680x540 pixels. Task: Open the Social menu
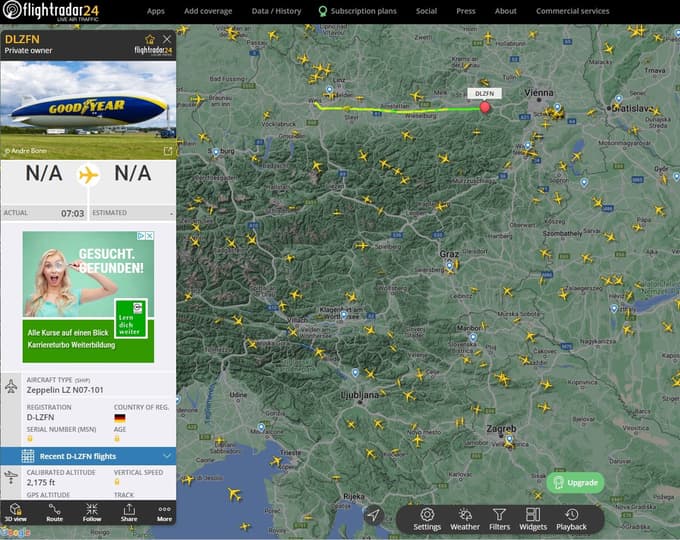[x=426, y=11]
